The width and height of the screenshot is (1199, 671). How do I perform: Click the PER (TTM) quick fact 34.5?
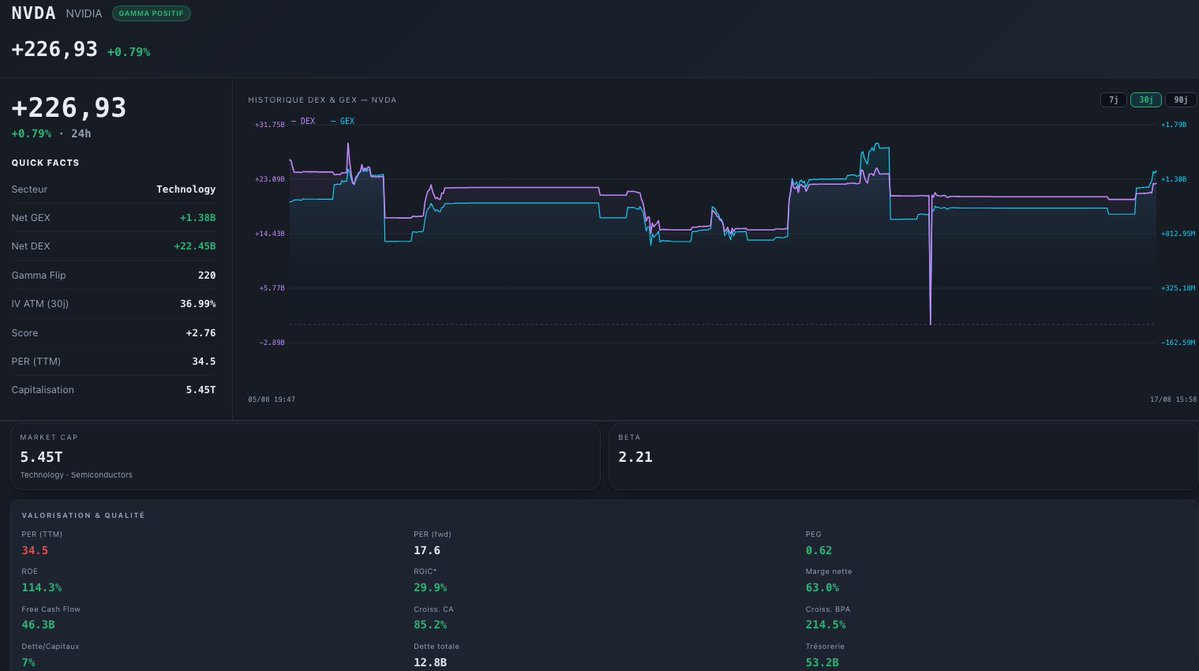click(x=203, y=361)
